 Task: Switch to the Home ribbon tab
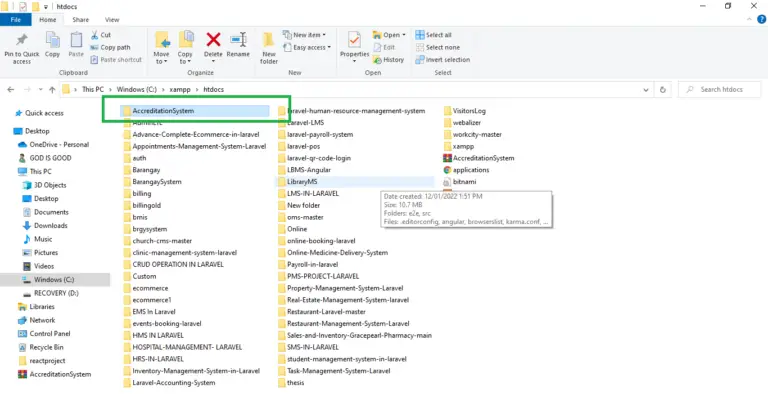[x=48, y=20]
